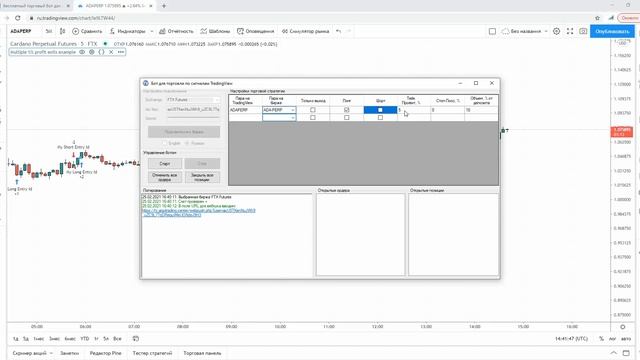Click the Stop Loss % cell in the ADAPERP row

coord(447,110)
